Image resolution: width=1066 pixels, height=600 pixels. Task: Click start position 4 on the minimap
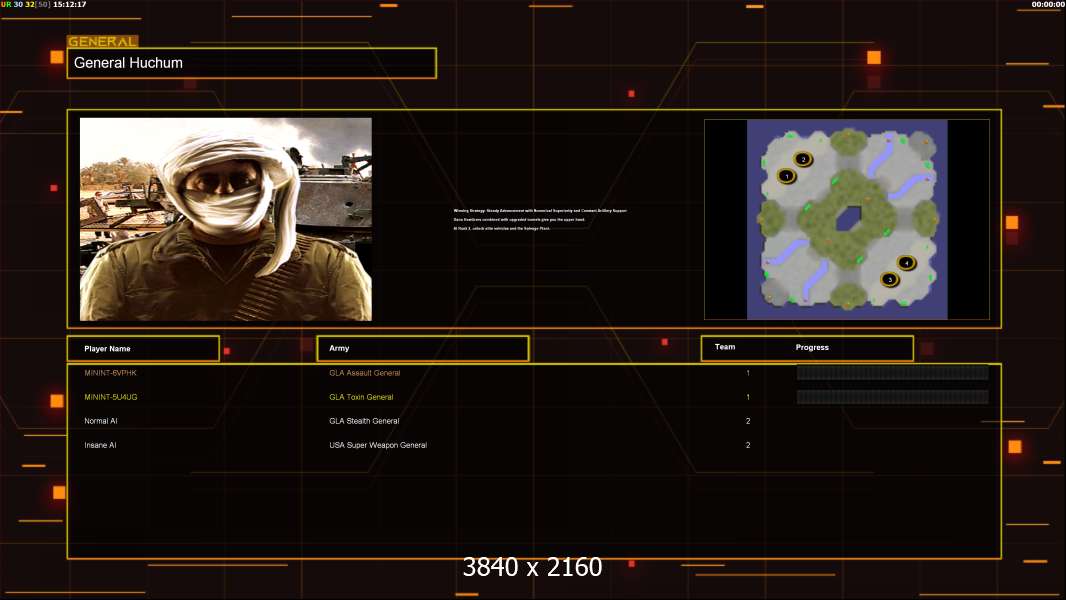[x=906, y=262]
